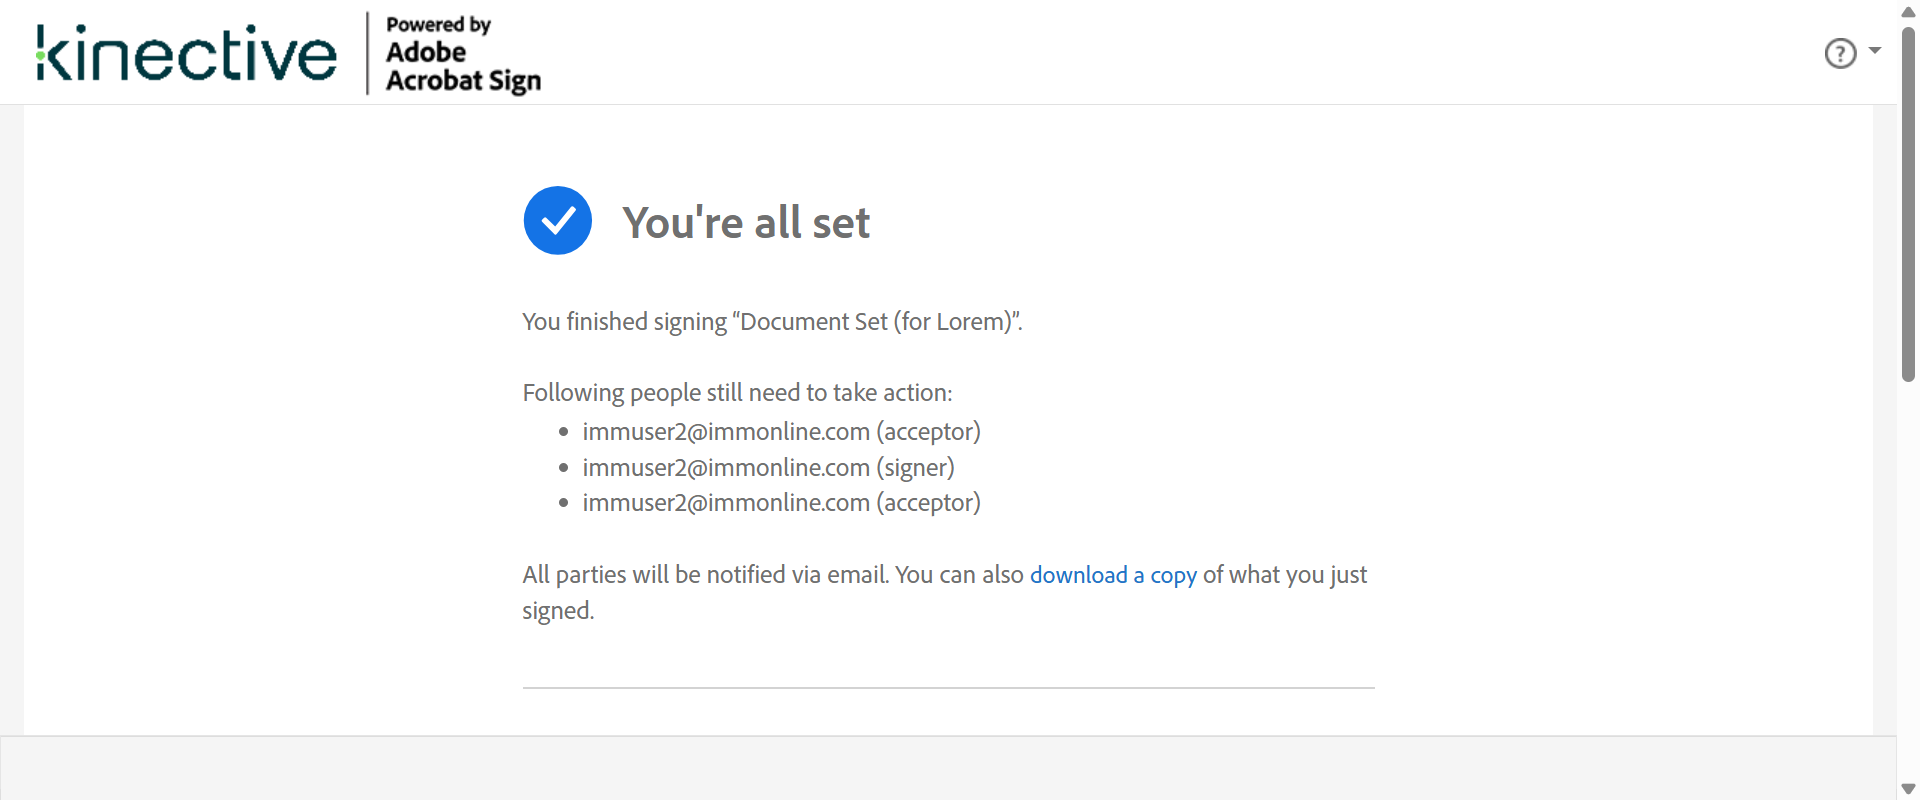Image resolution: width=1920 pixels, height=800 pixels.
Task: Click the kinective logo
Action: pos(187,53)
